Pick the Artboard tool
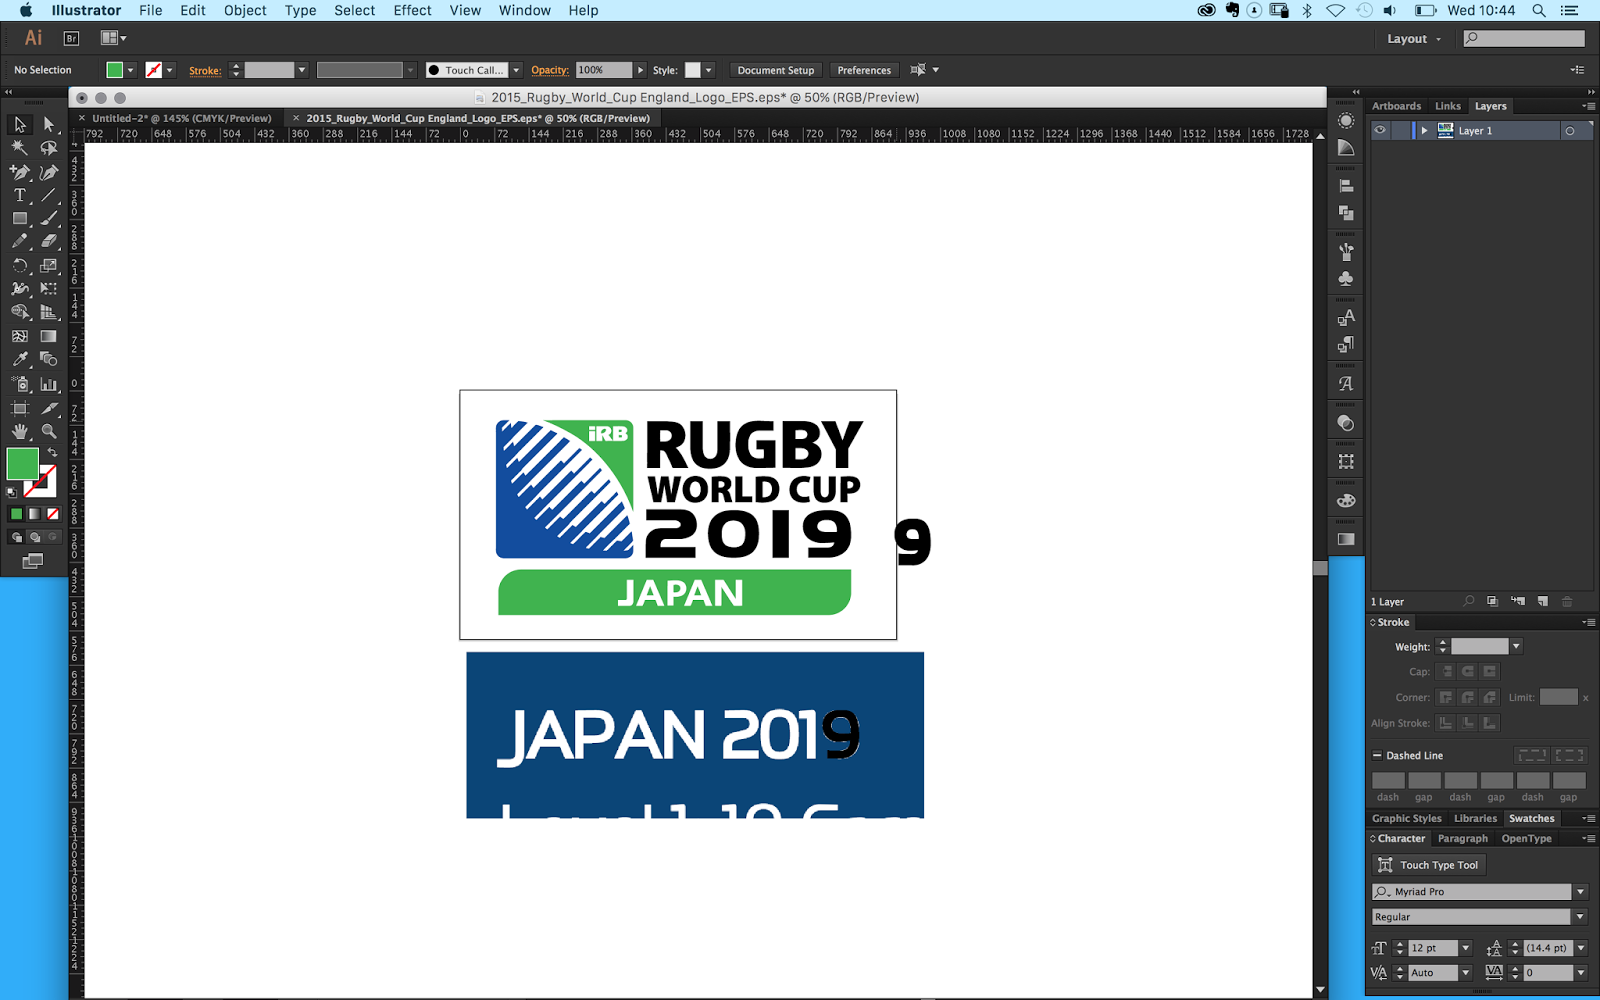Image resolution: width=1600 pixels, height=1000 pixels. (x=19, y=408)
